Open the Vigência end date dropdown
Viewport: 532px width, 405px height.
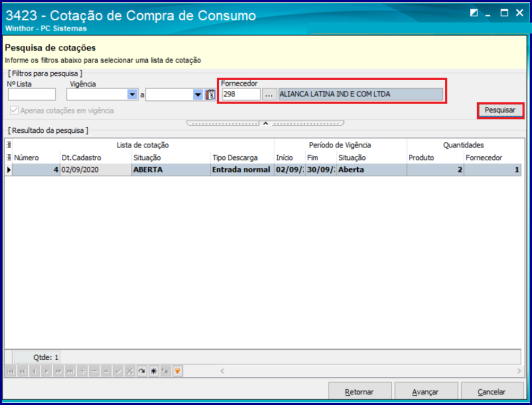198,95
